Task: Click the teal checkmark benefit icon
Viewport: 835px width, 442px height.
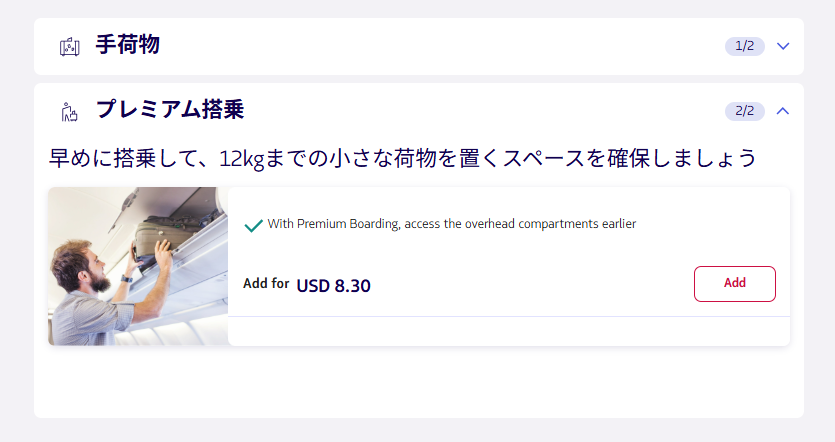Action: pyautogui.click(x=253, y=225)
